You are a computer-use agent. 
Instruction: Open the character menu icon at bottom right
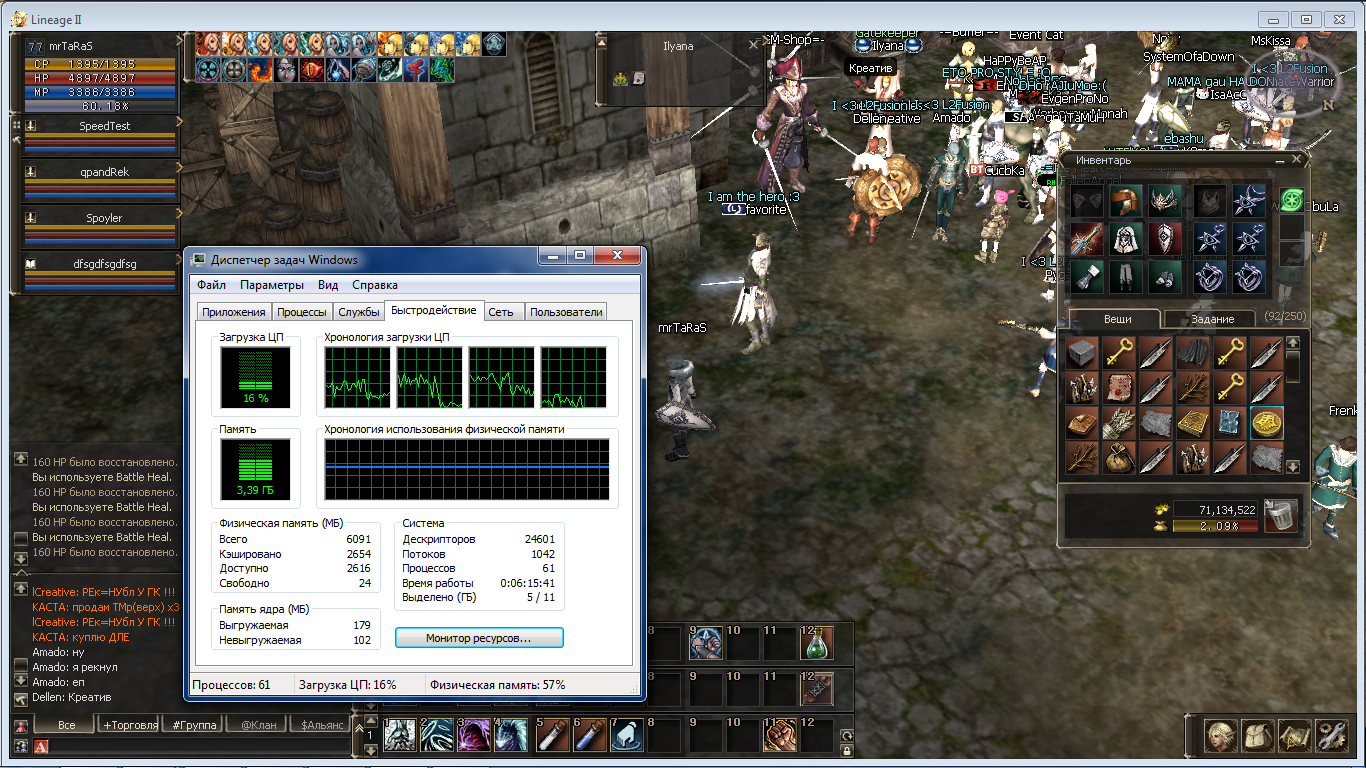(1219, 736)
